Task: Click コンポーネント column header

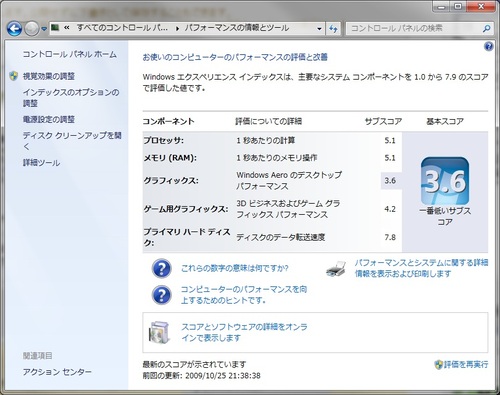Action: pyautogui.click(x=169, y=121)
